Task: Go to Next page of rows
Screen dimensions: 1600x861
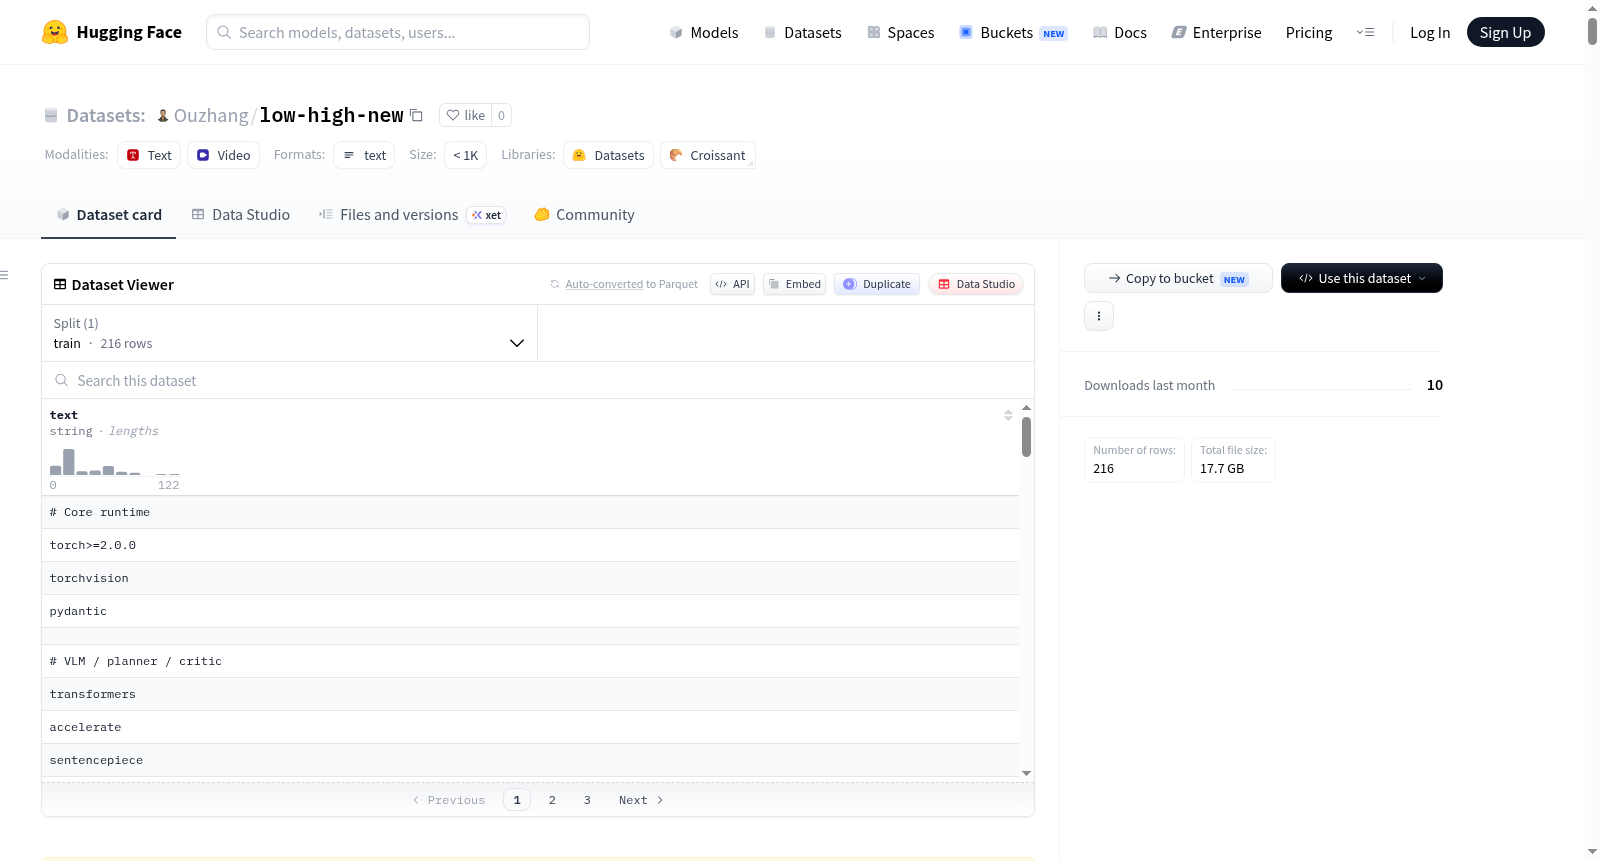Action: click(x=641, y=800)
